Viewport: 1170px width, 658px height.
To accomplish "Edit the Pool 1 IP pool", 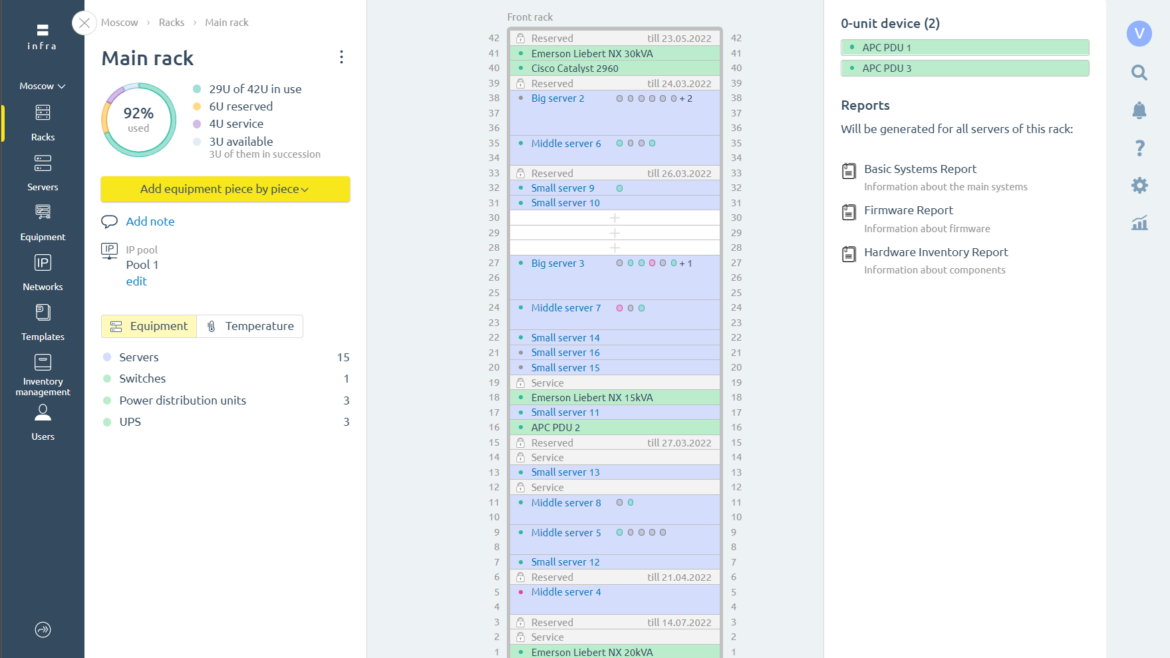I will tap(136, 282).
